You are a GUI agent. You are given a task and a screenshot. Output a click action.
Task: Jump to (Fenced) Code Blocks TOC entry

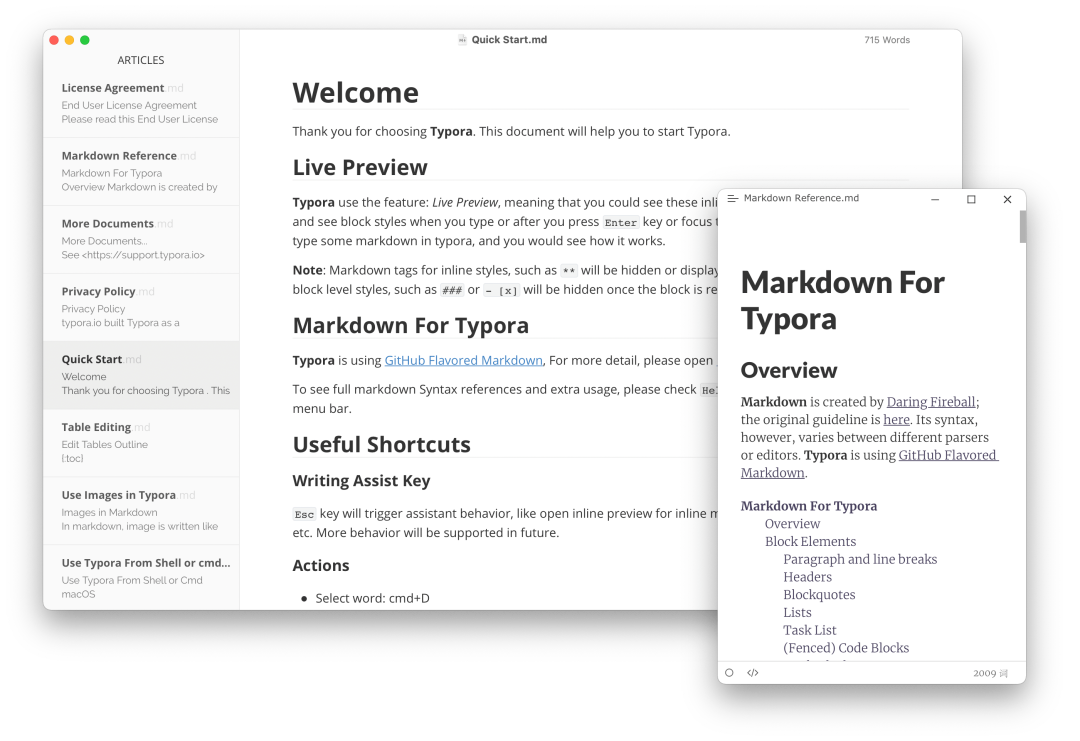tap(846, 648)
